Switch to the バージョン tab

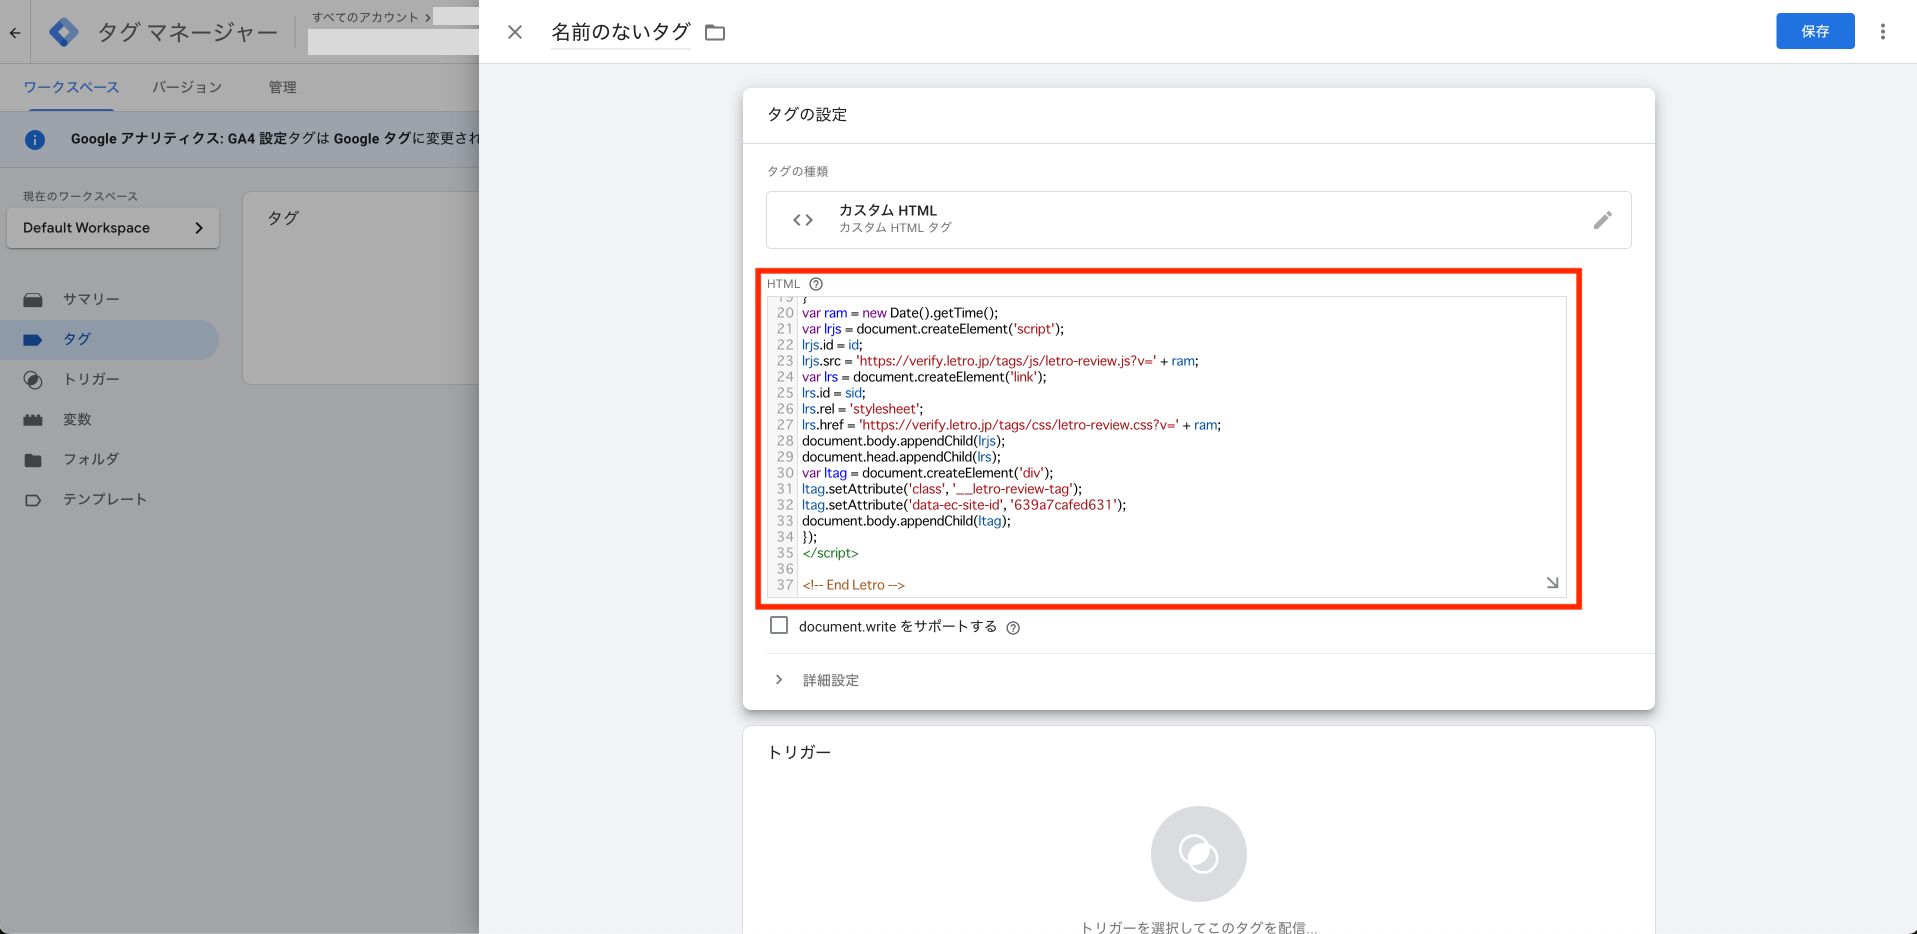click(187, 87)
